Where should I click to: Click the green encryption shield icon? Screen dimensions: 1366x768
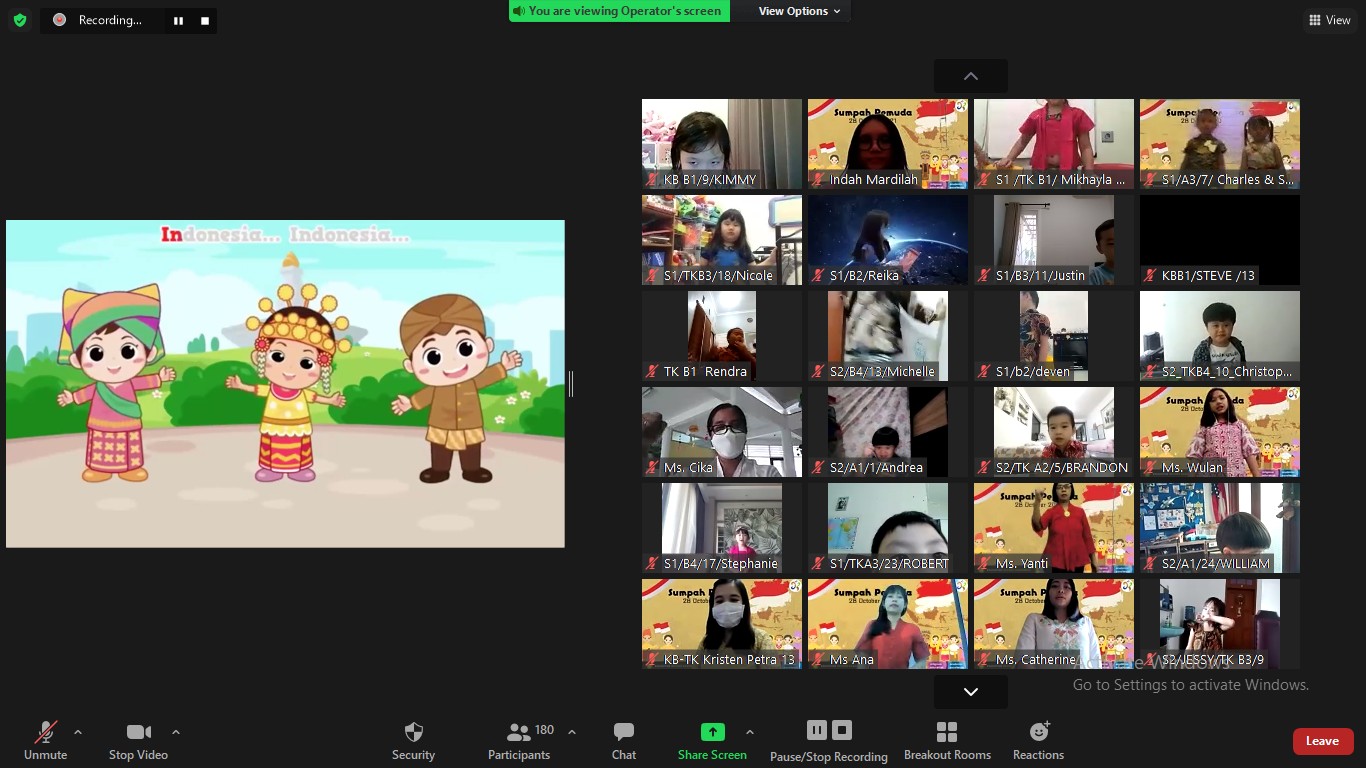pyautogui.click(x=20, y=20)
